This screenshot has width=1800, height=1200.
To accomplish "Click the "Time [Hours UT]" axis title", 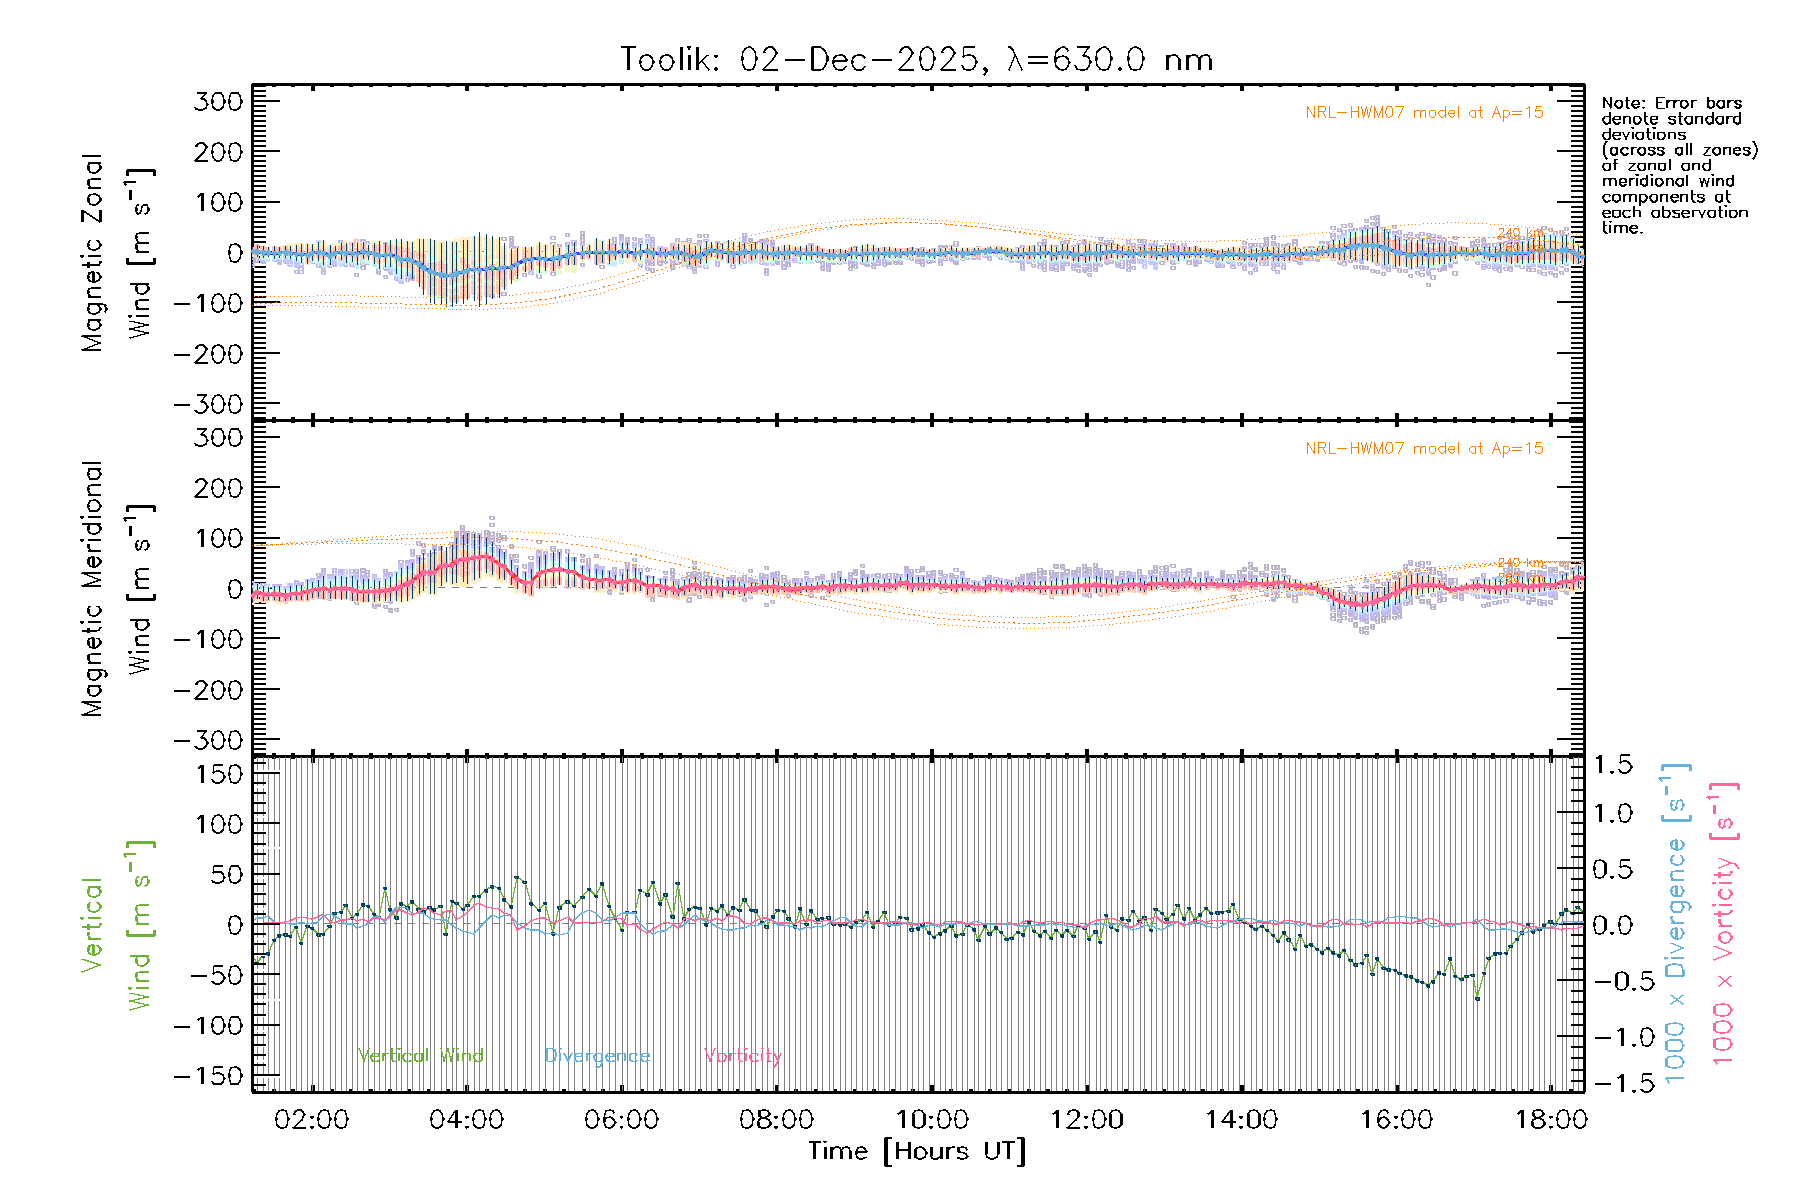I will point(917,1151).
